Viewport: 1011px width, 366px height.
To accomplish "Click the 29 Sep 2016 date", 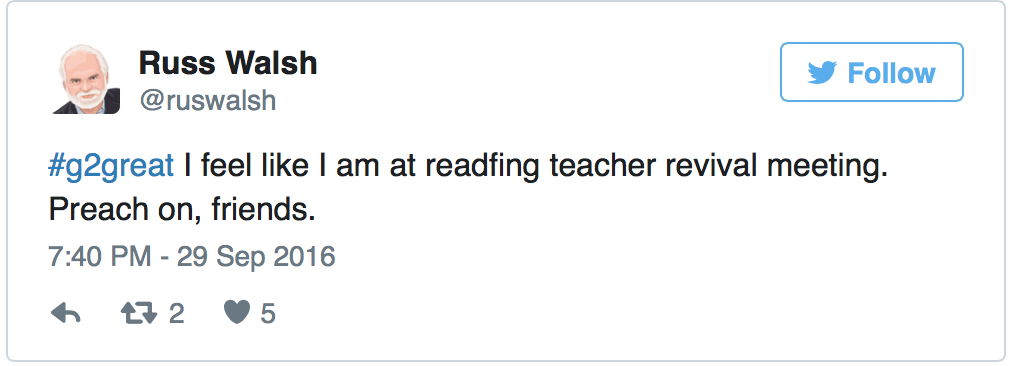I will (x=257, y=257).
